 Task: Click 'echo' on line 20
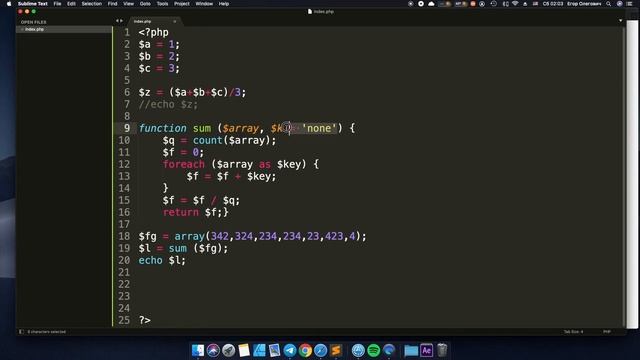click(150, 260)
